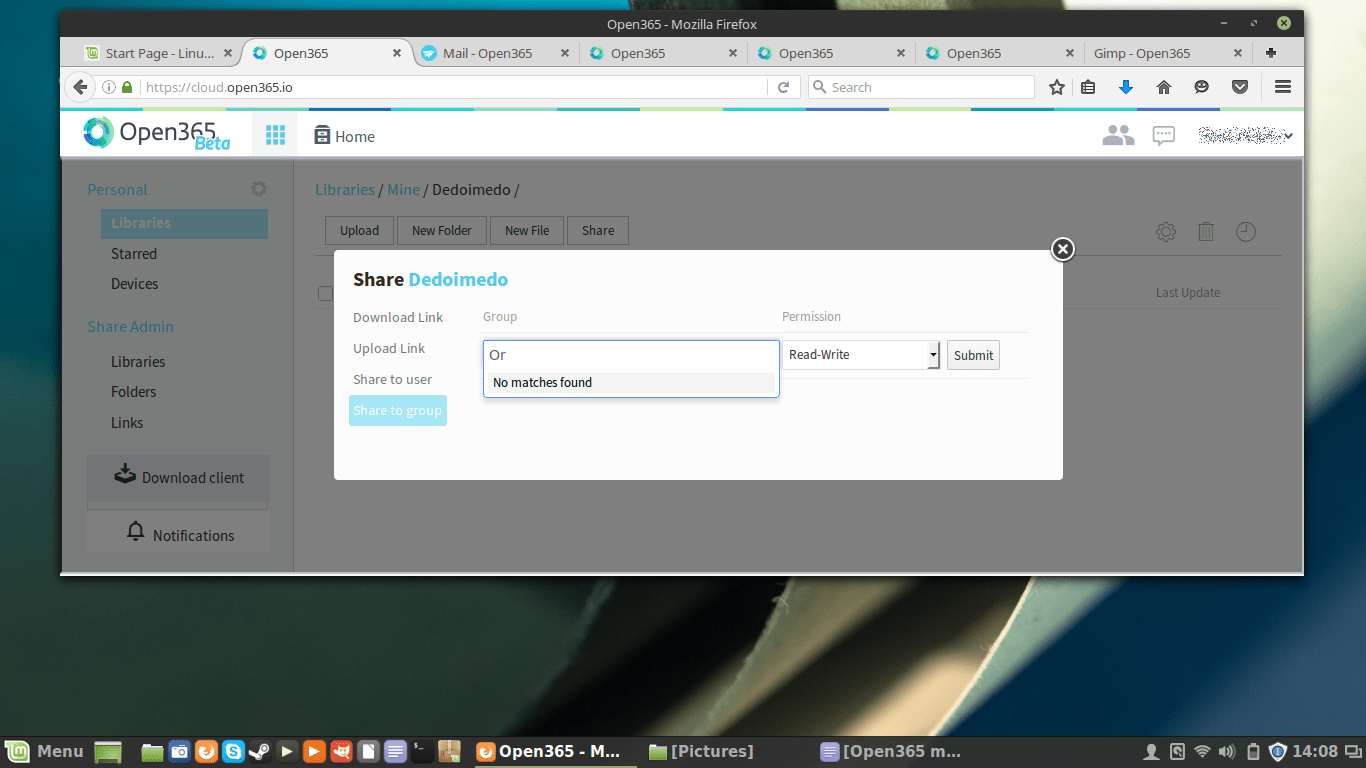Screen dimensions: 1366x768
Task: Open the VLC orange play icon in panel
Action: click(313, 751)
